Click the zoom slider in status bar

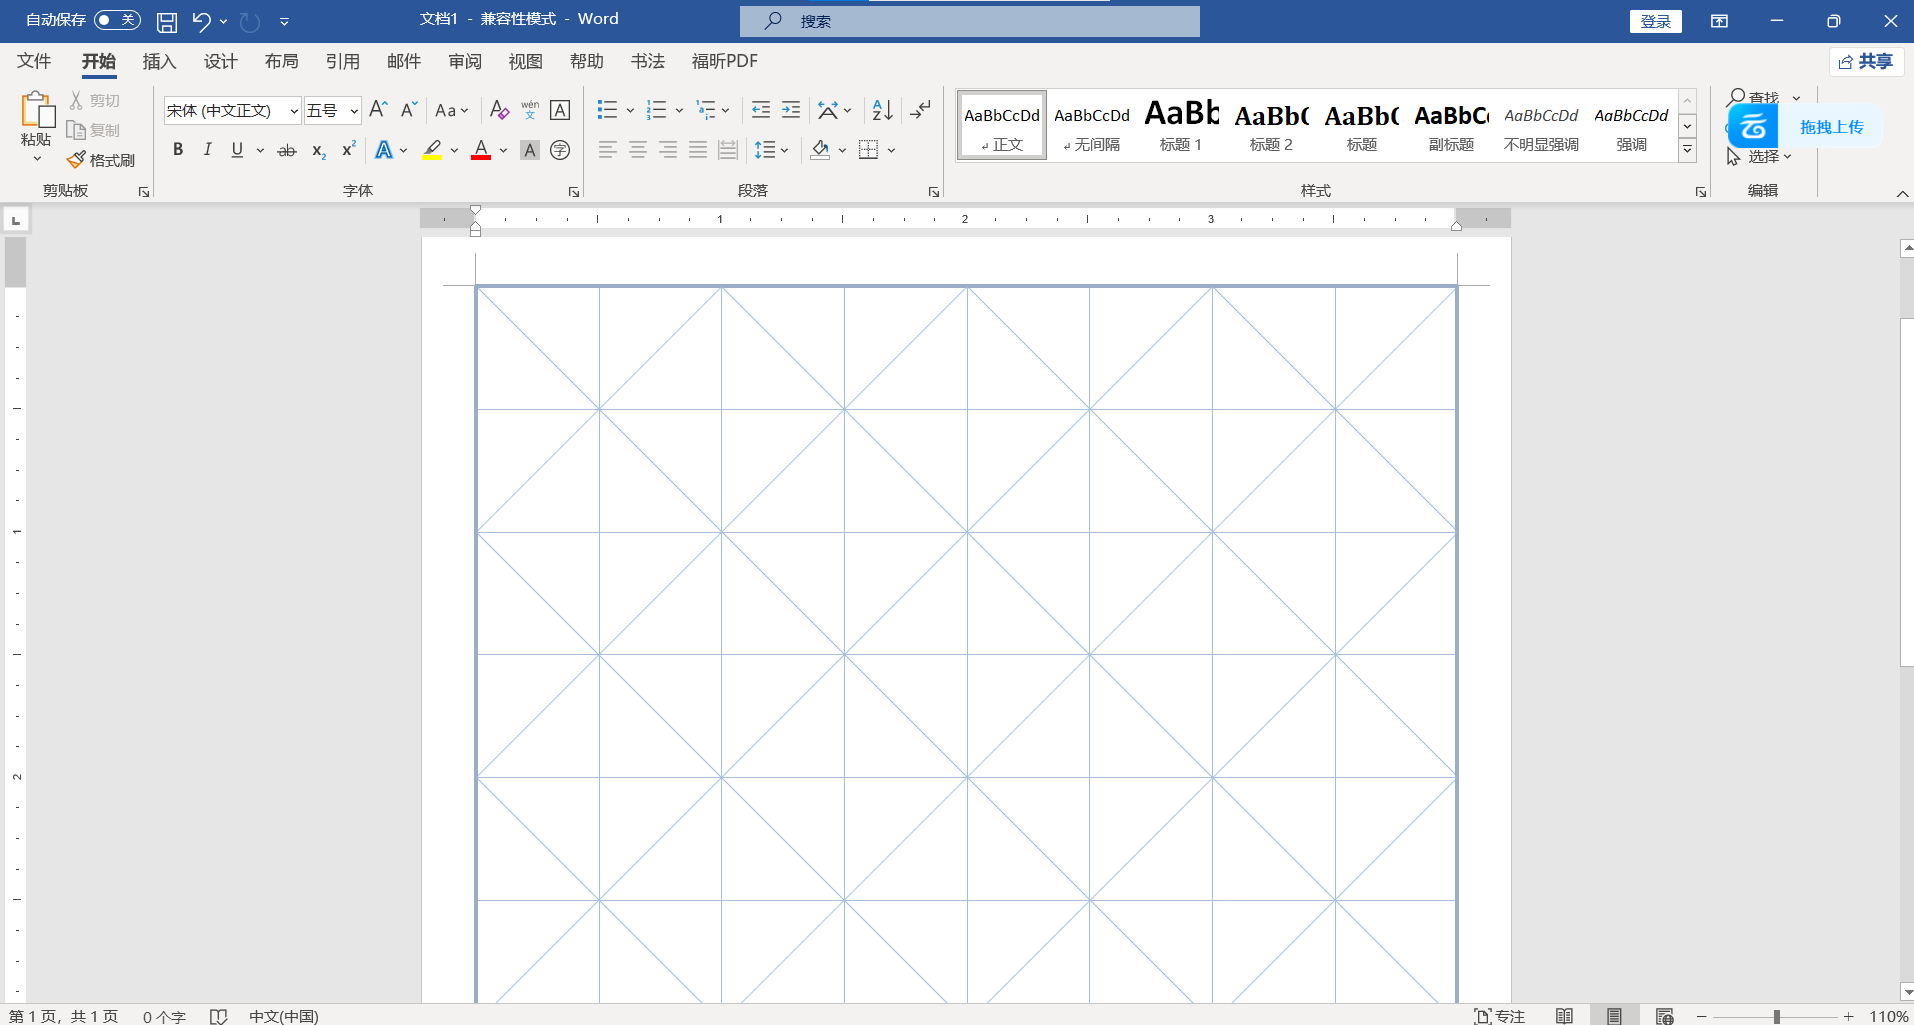tap(1776, 1016)
